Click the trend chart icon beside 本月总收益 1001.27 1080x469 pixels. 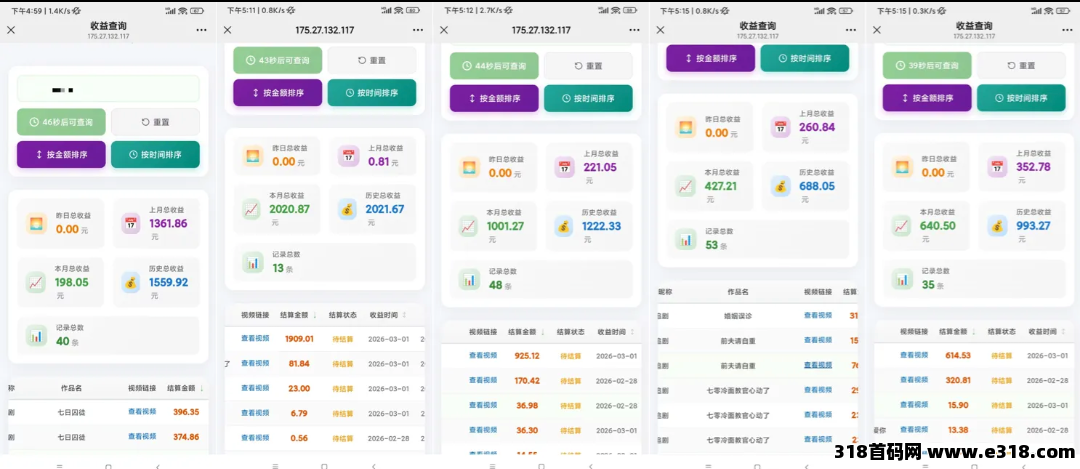pos(468,226)
